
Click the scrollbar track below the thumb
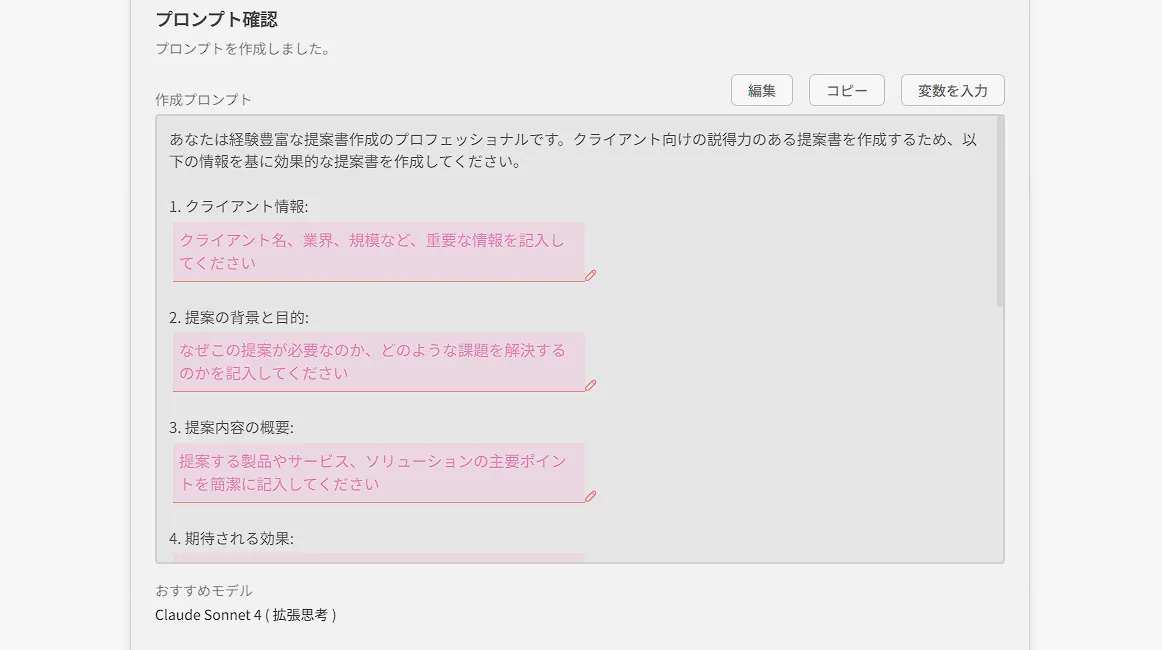pyautogui.click(x=999, y=430)
